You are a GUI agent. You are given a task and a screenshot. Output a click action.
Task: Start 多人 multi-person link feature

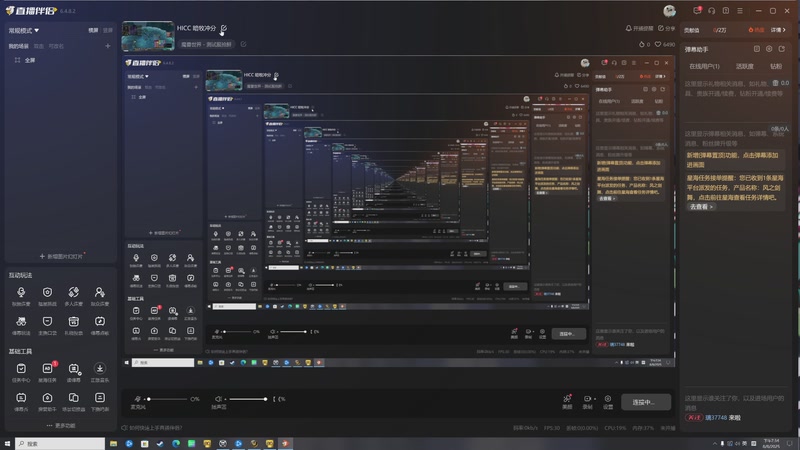[73, 295]
